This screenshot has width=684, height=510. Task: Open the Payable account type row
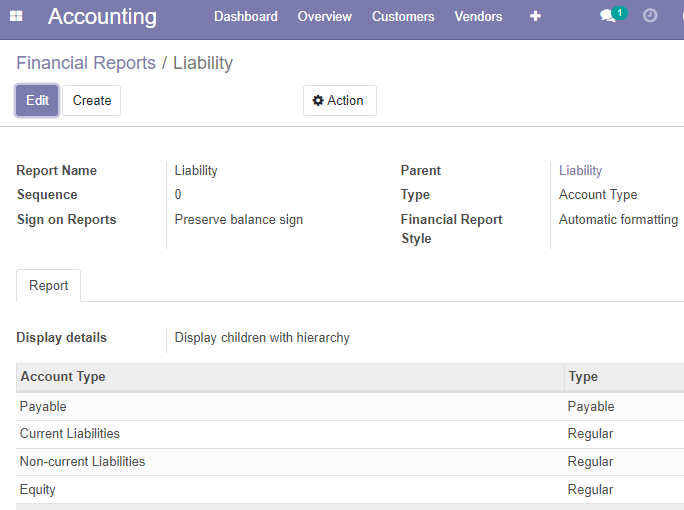[x=350, y=407]
